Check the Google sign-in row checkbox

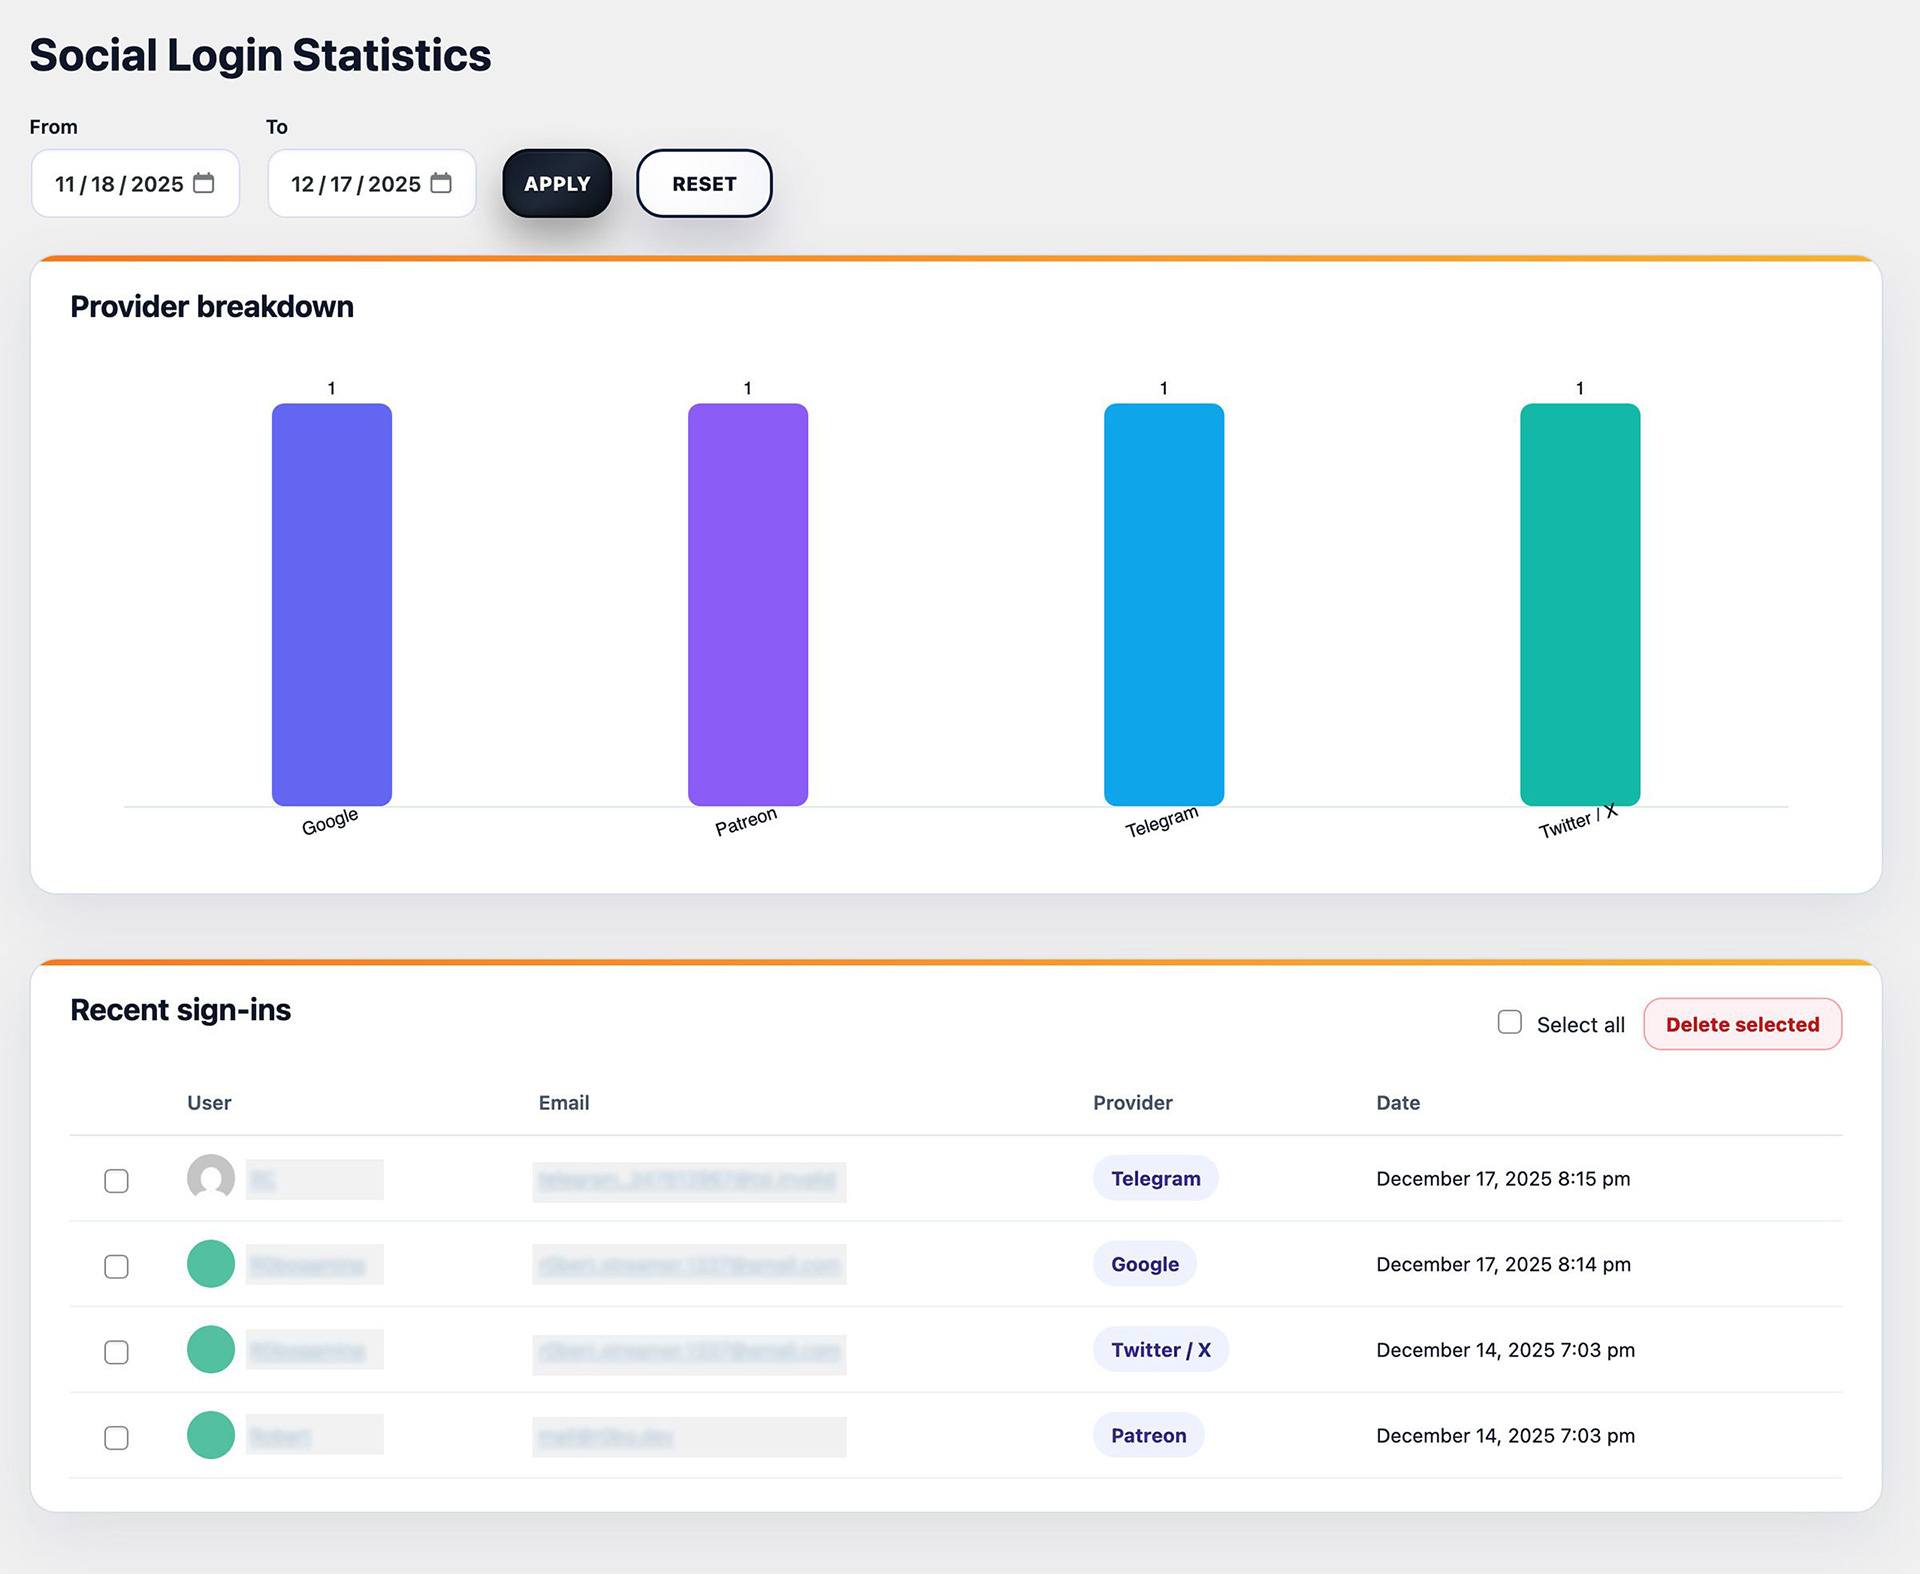tap(117, 1267)
